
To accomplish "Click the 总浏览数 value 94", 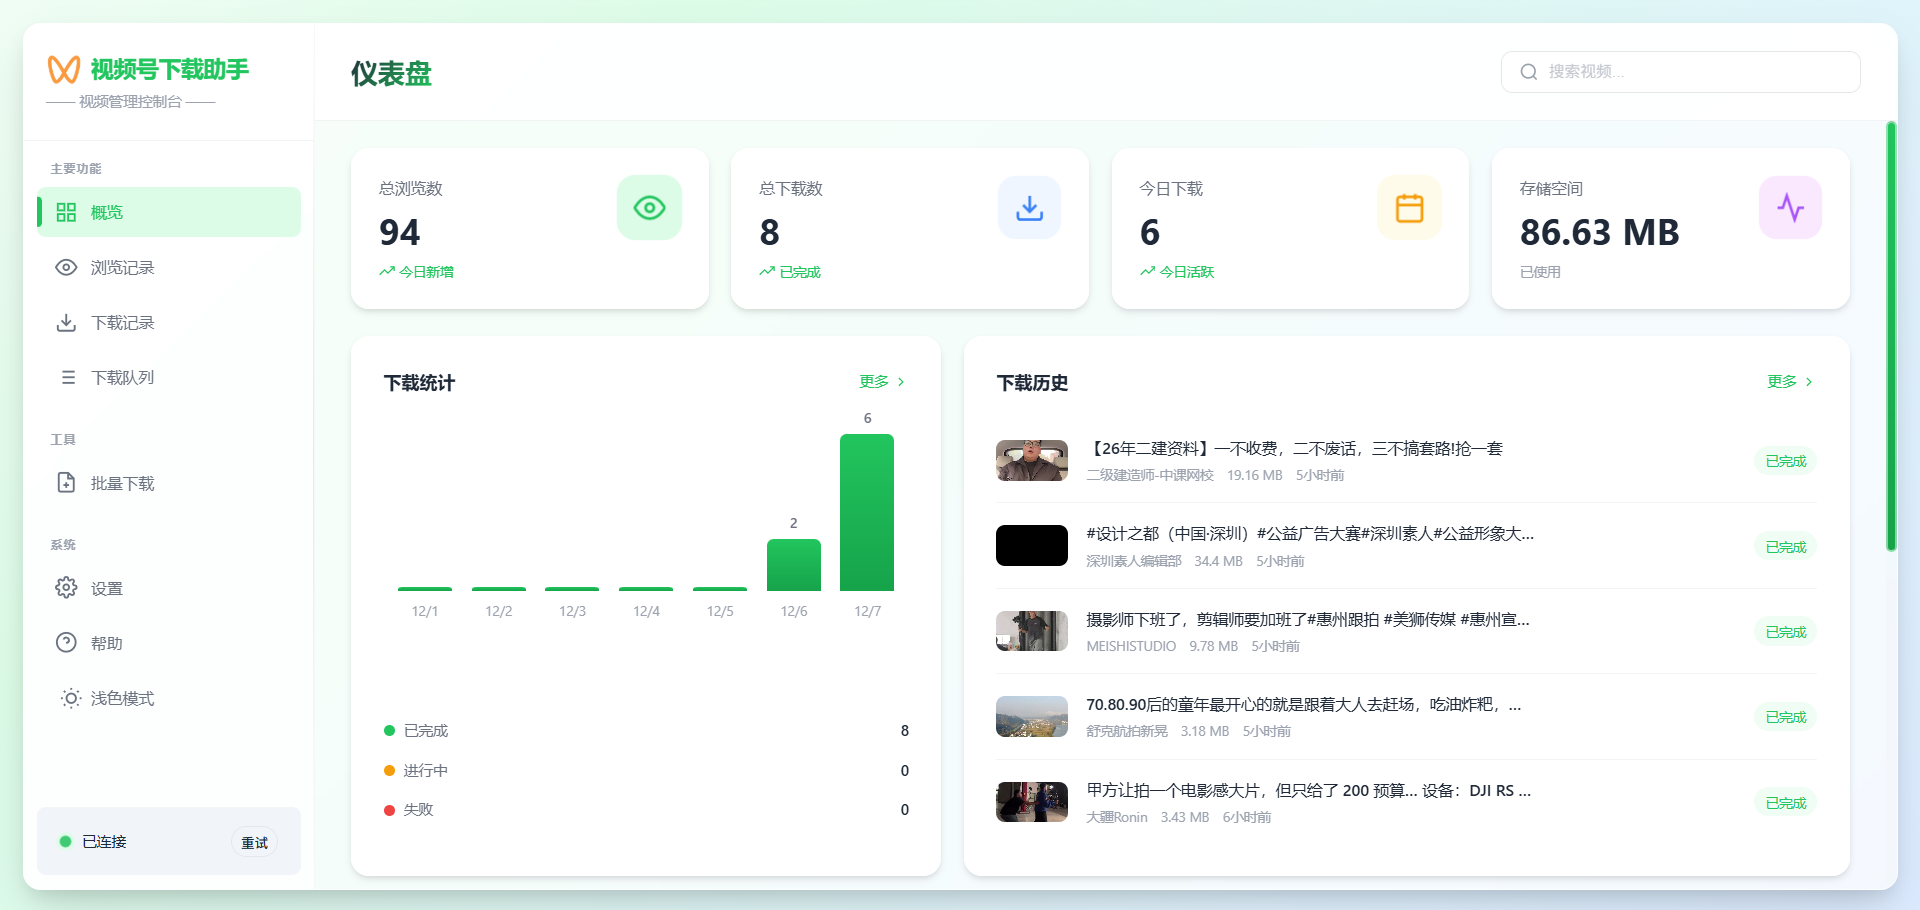I will [x=399, y=232].
